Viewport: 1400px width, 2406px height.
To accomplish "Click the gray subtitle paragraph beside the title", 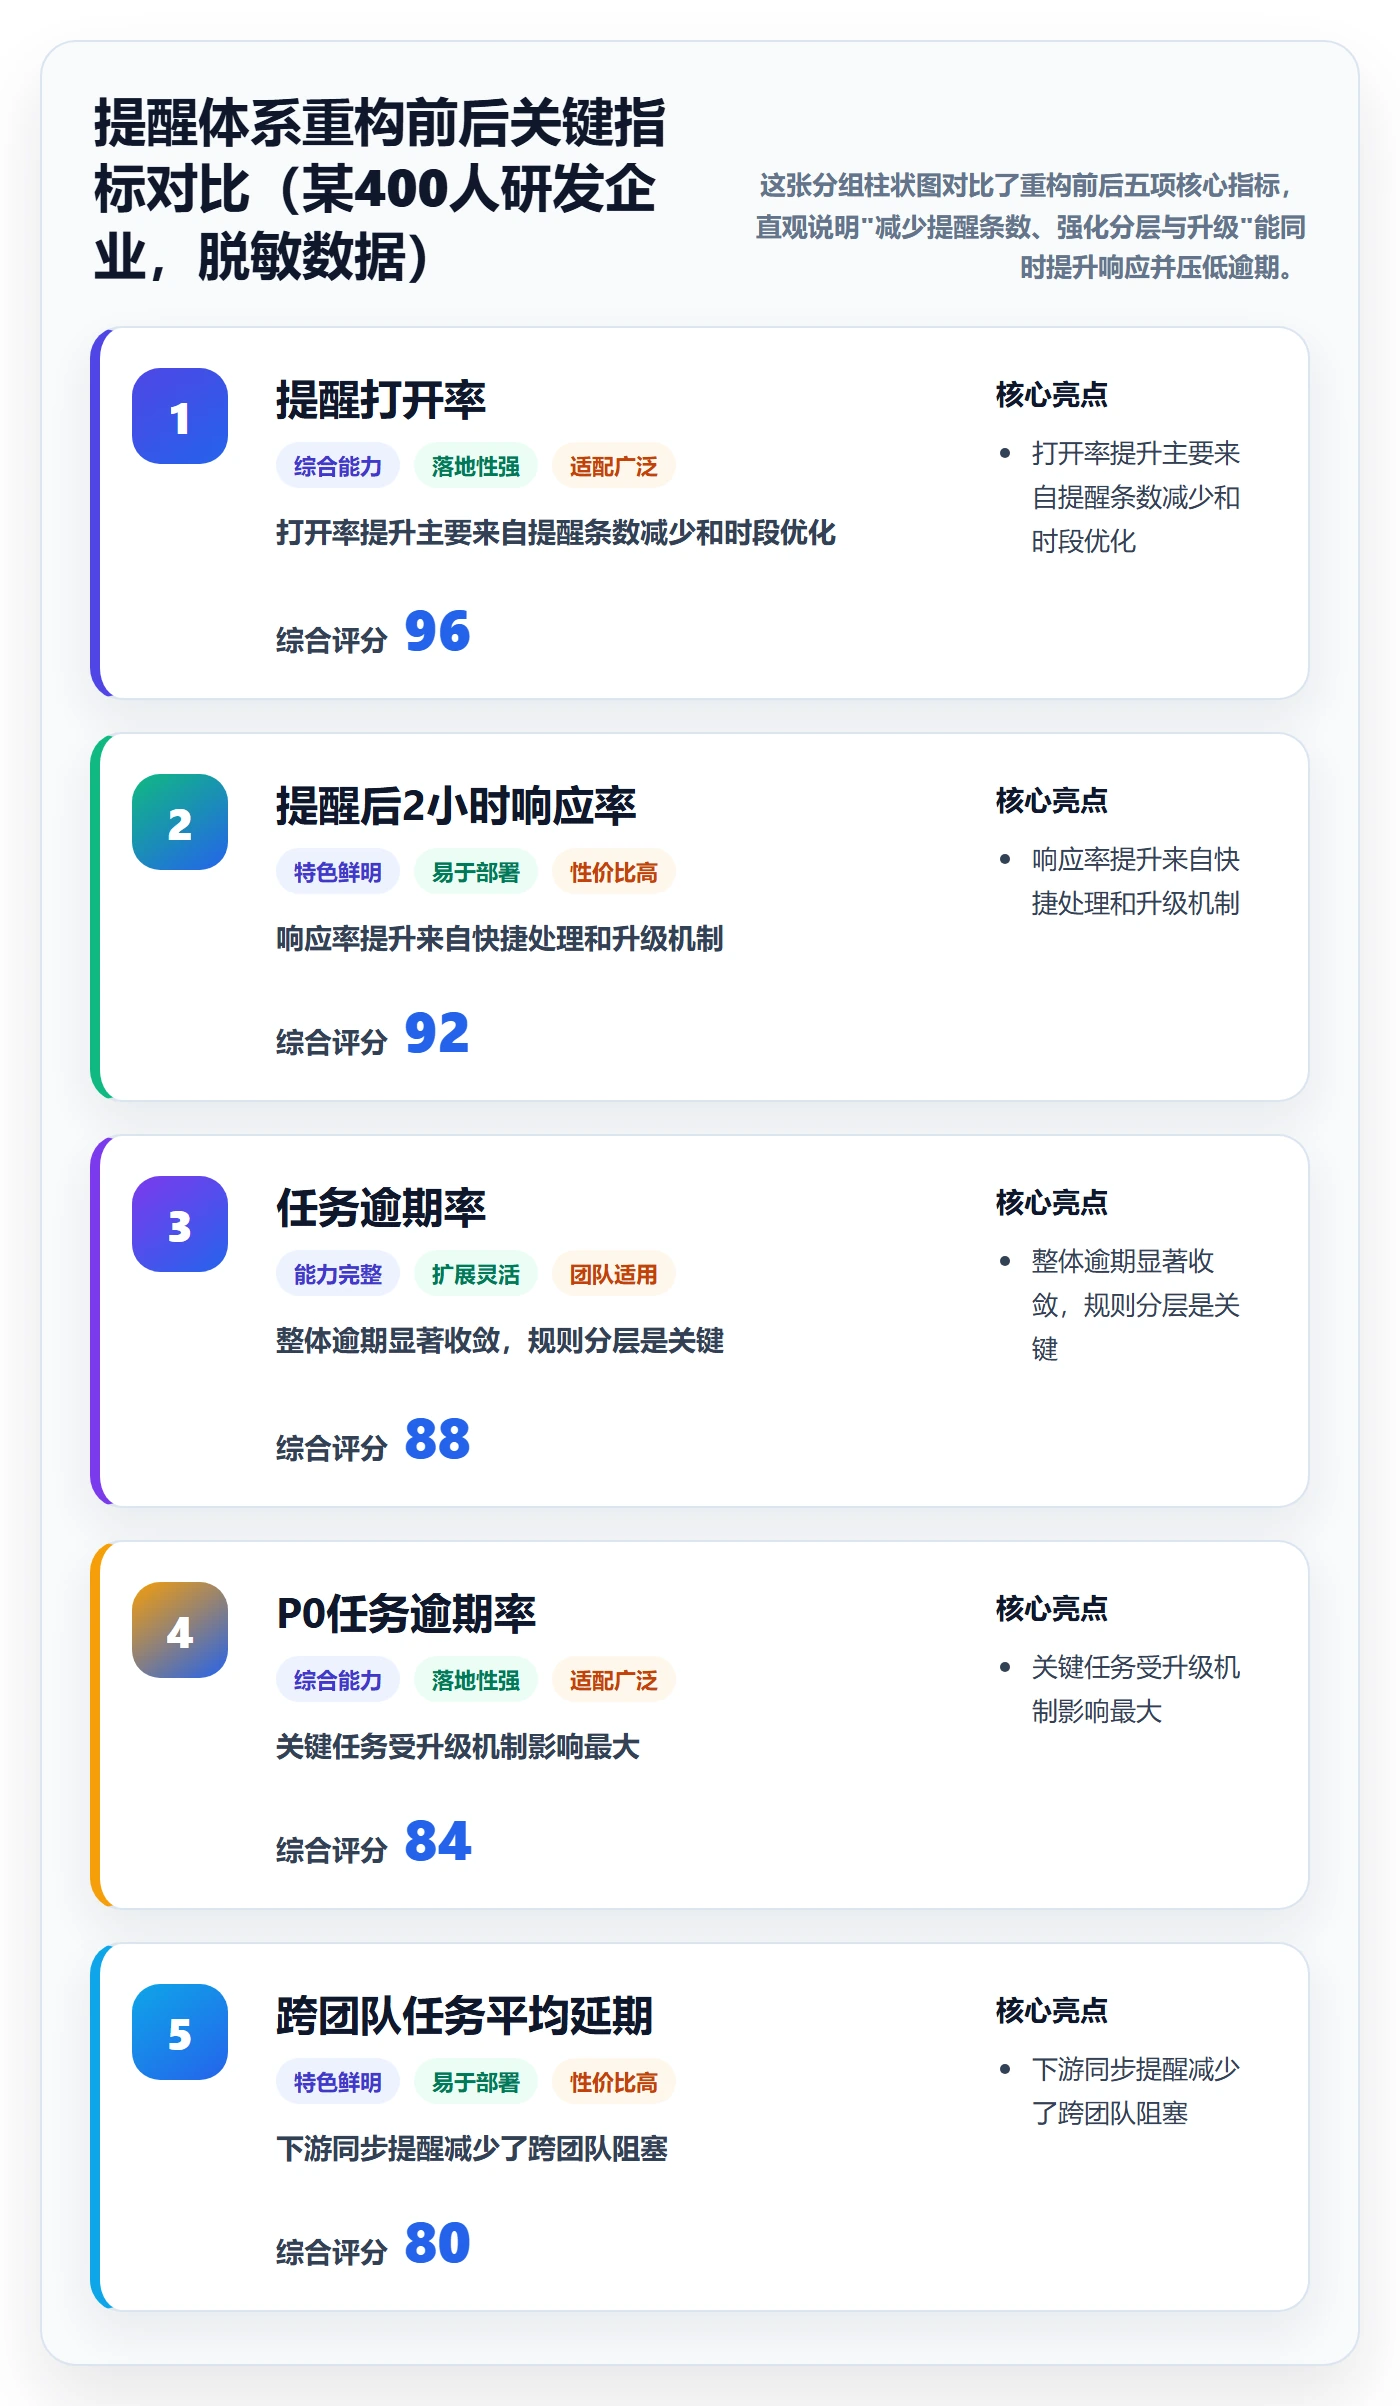I will click(x=1030, y=226).
